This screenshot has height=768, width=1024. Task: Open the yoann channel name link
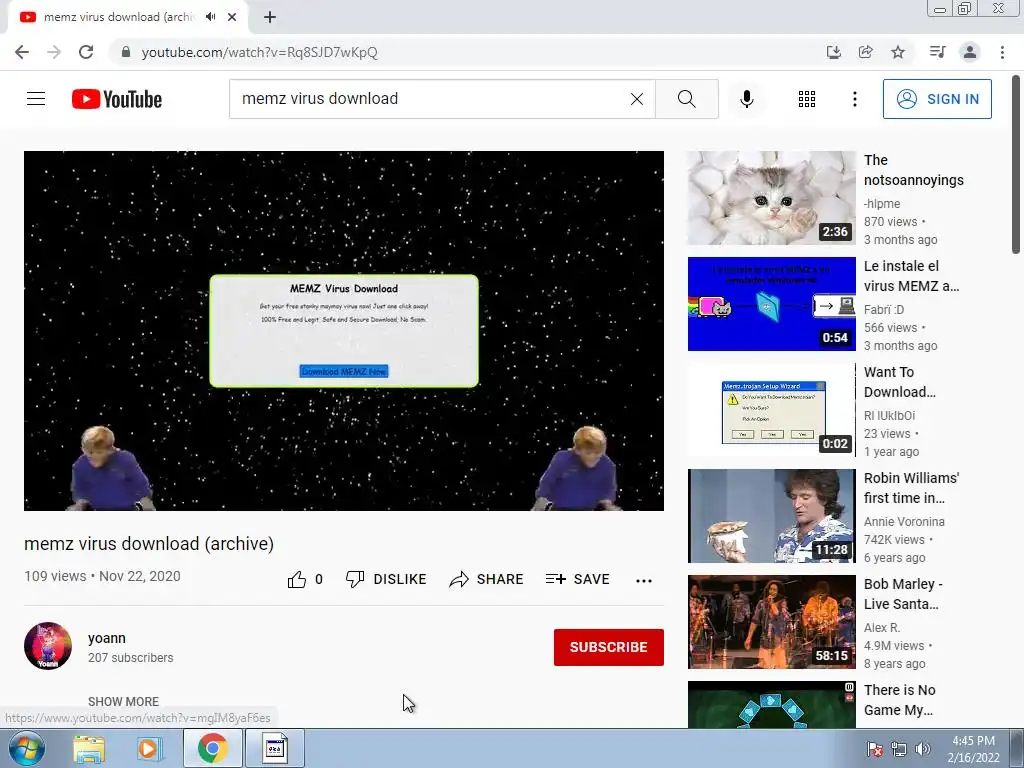tap(107, 638)
